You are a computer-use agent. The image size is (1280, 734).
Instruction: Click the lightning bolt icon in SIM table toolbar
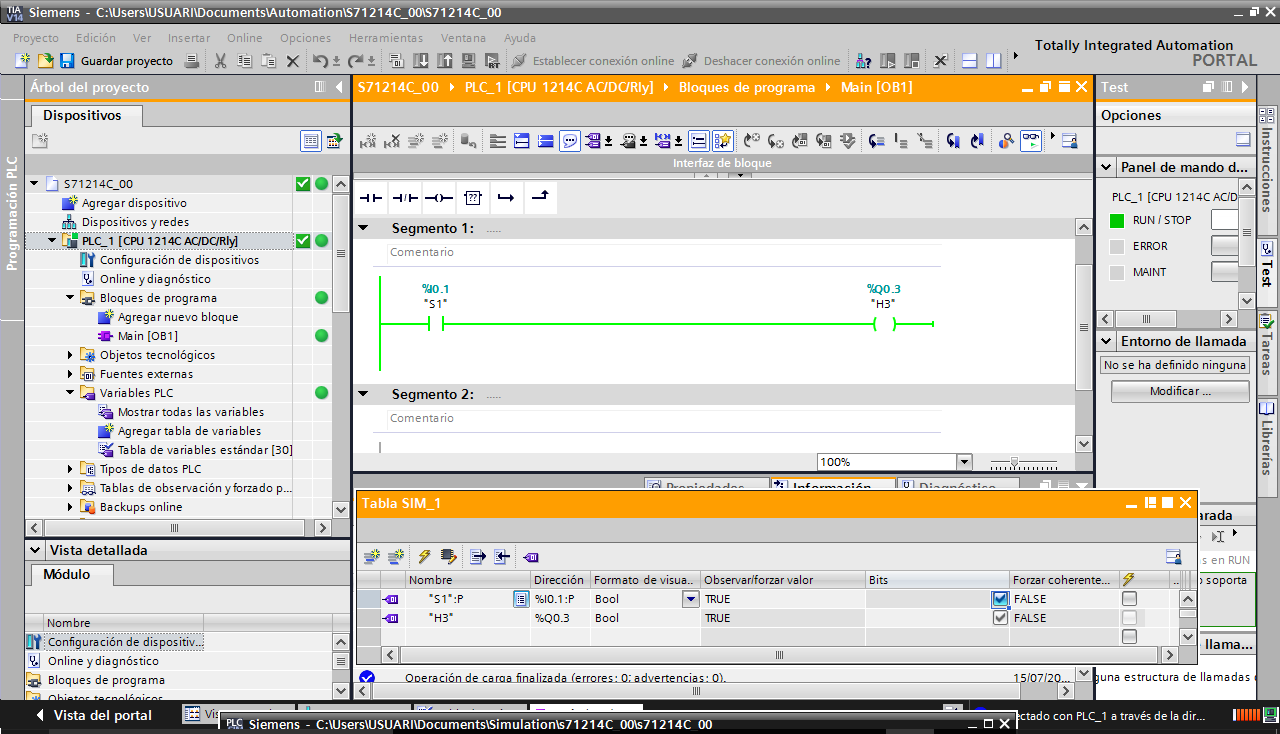click(425, 557)
